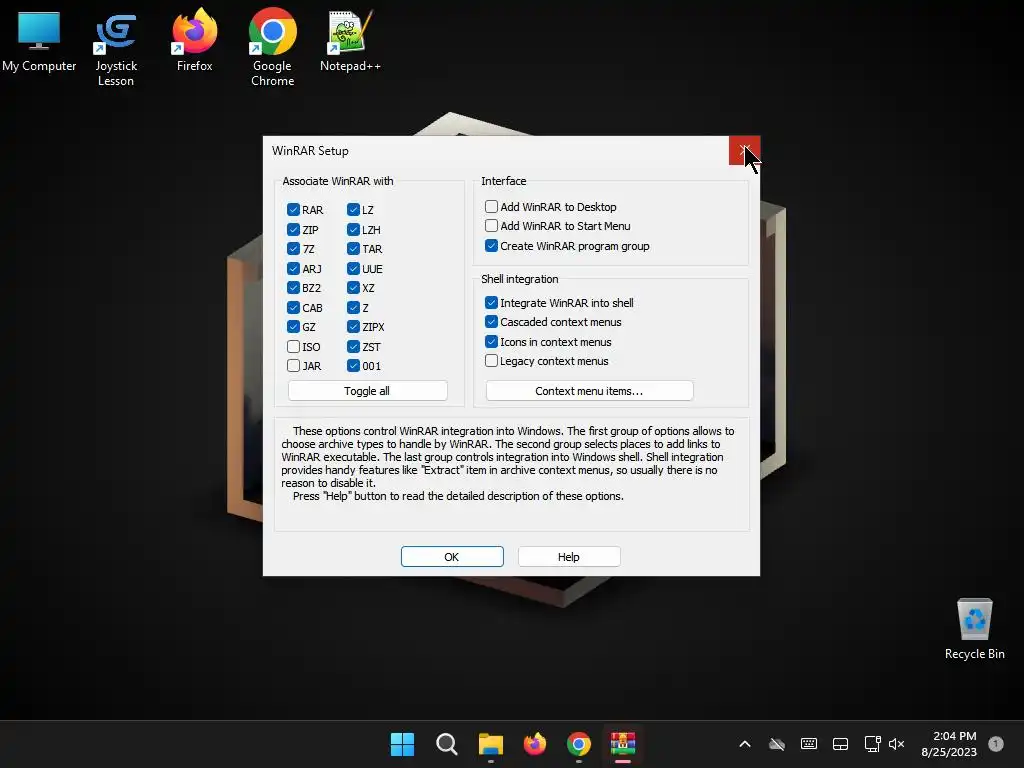1024x768 pixels.
Task: Open the notification center badge
Action: 996,743
